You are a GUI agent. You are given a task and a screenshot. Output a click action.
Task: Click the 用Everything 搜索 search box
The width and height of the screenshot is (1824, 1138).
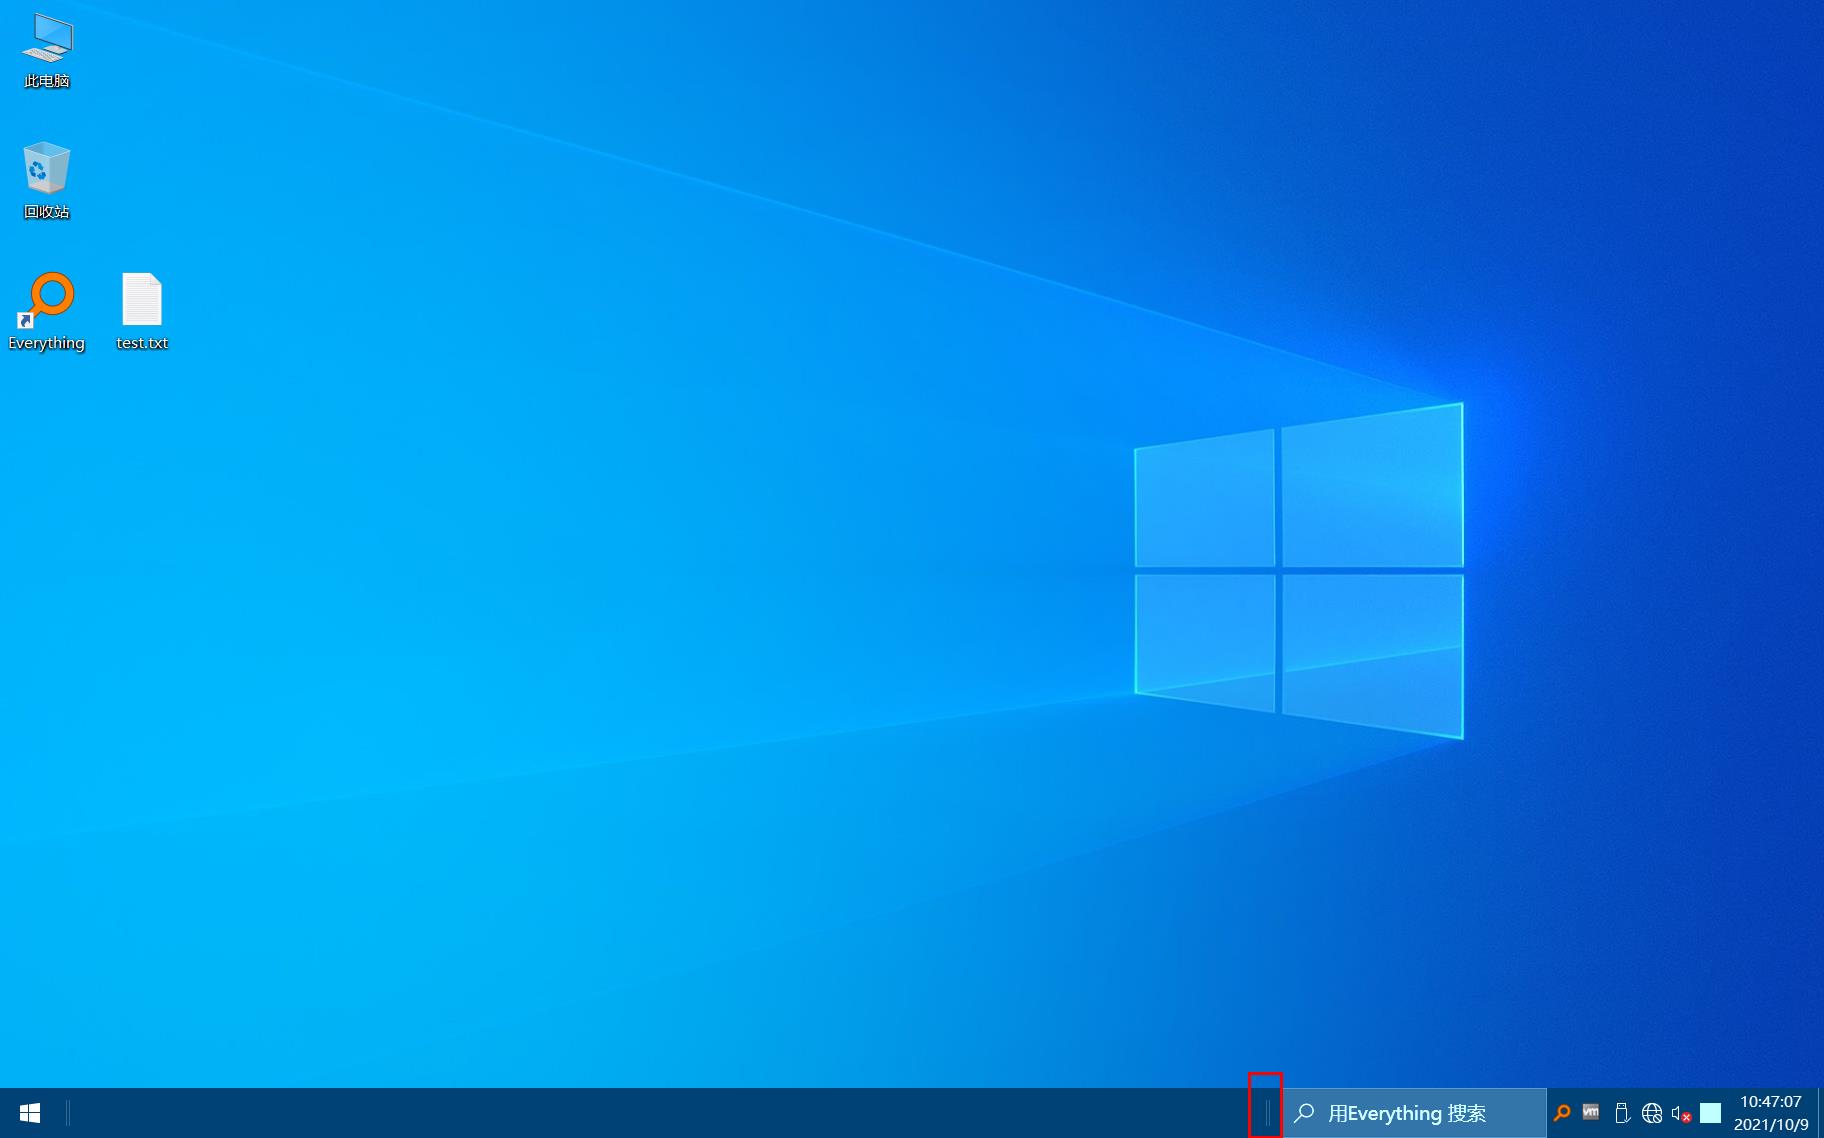(x=1414, y=1113)
